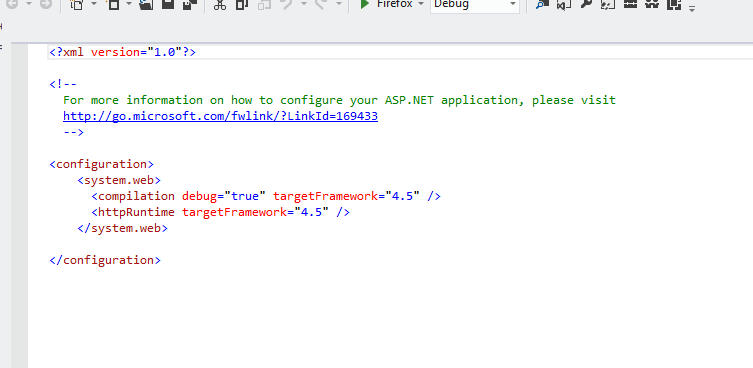Click the last window layout toolbar icon
753x368 pixels.
click(x=674, y=4)
